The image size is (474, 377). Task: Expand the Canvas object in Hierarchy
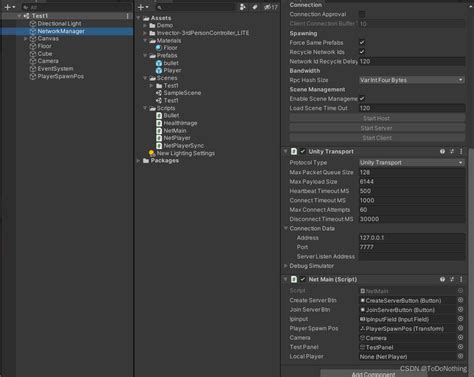point(26,39)
